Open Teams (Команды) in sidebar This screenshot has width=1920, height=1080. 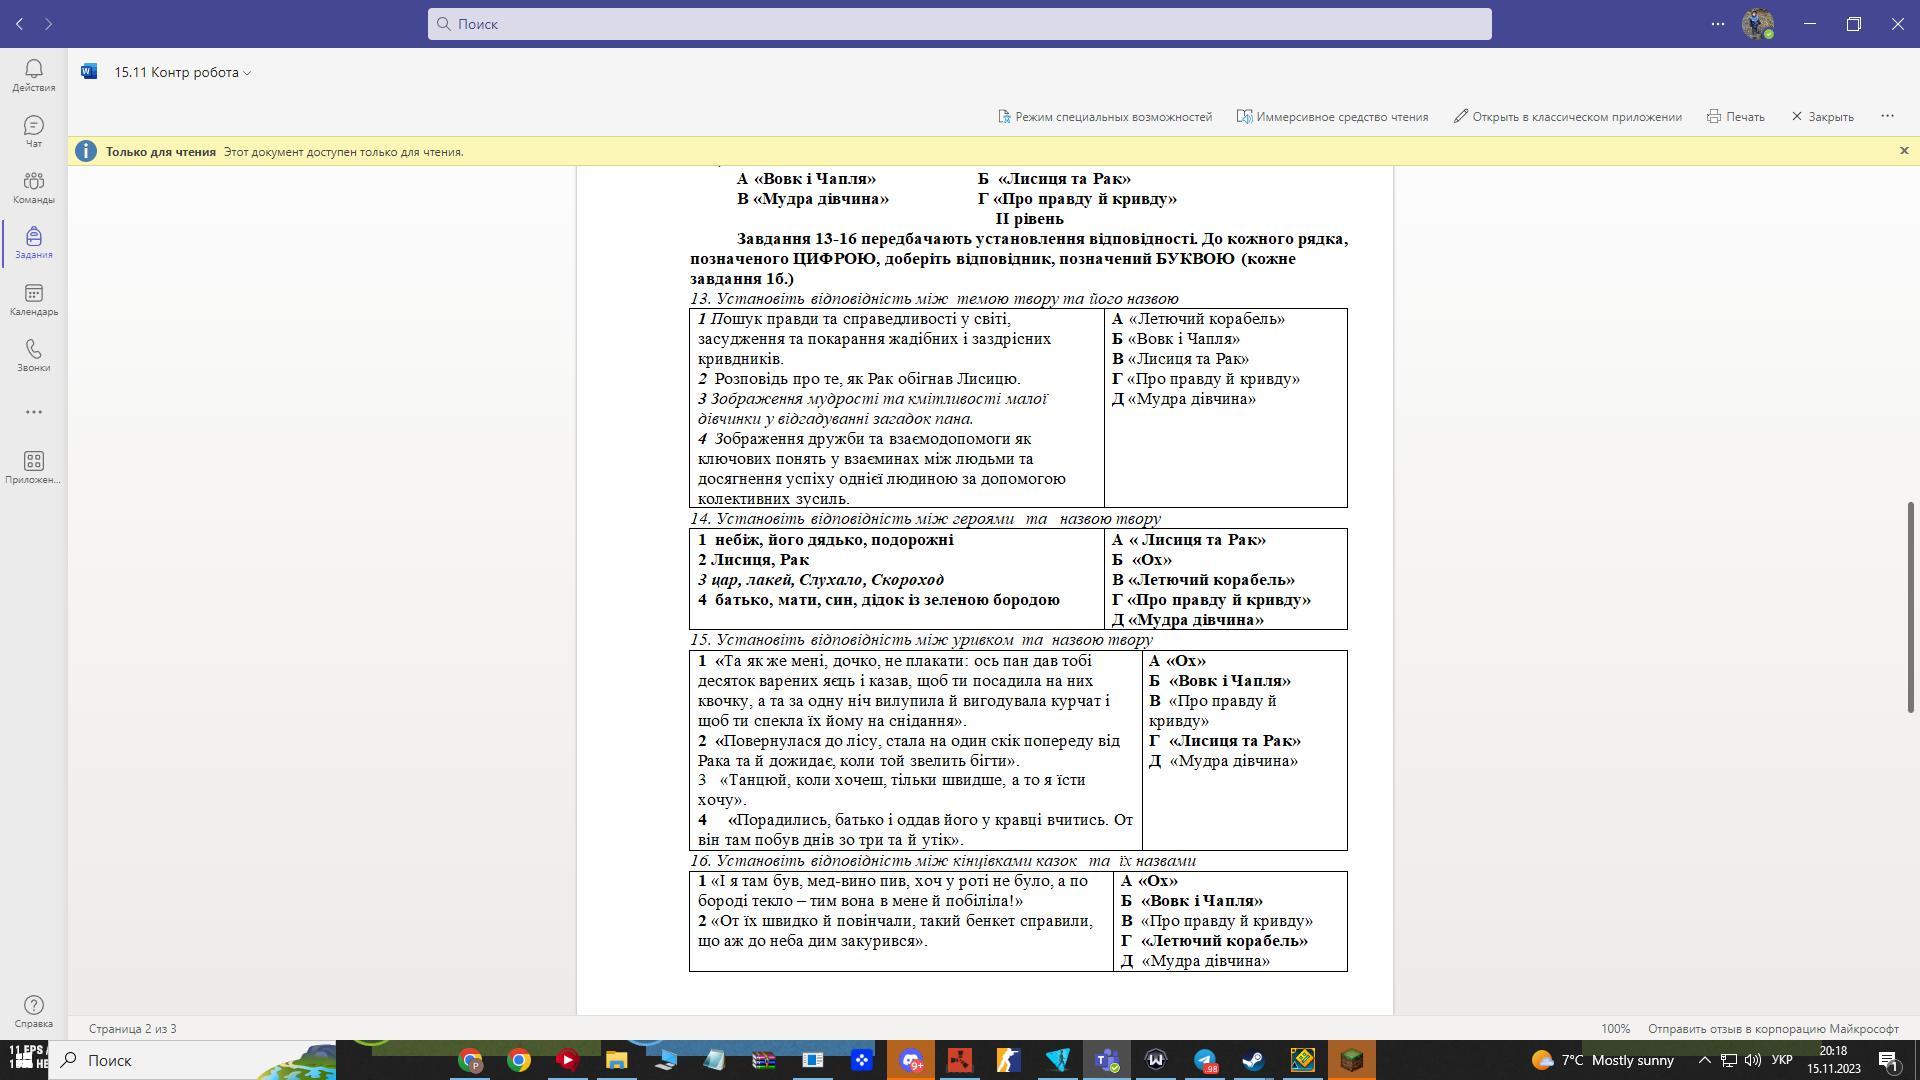tap(33, 187)
